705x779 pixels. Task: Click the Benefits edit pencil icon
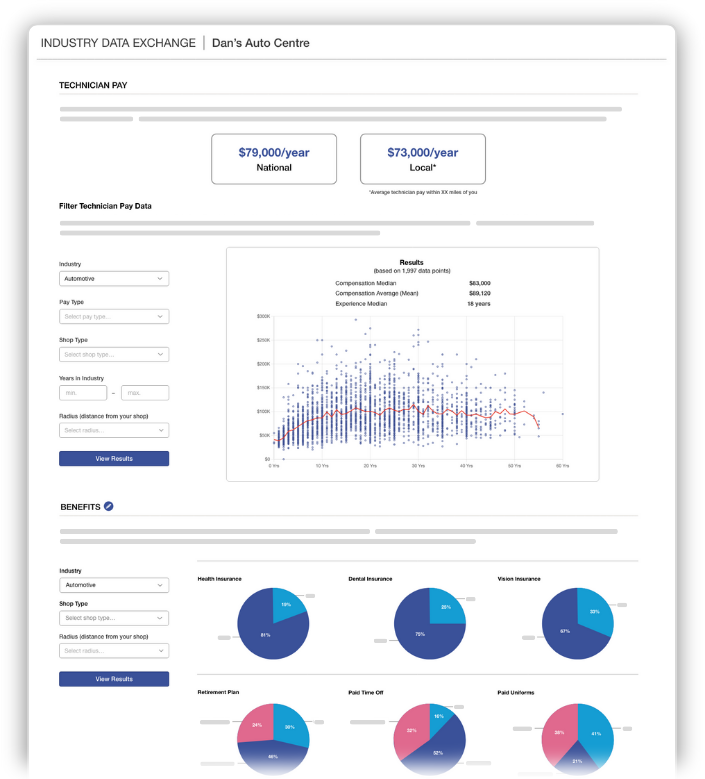108,506
